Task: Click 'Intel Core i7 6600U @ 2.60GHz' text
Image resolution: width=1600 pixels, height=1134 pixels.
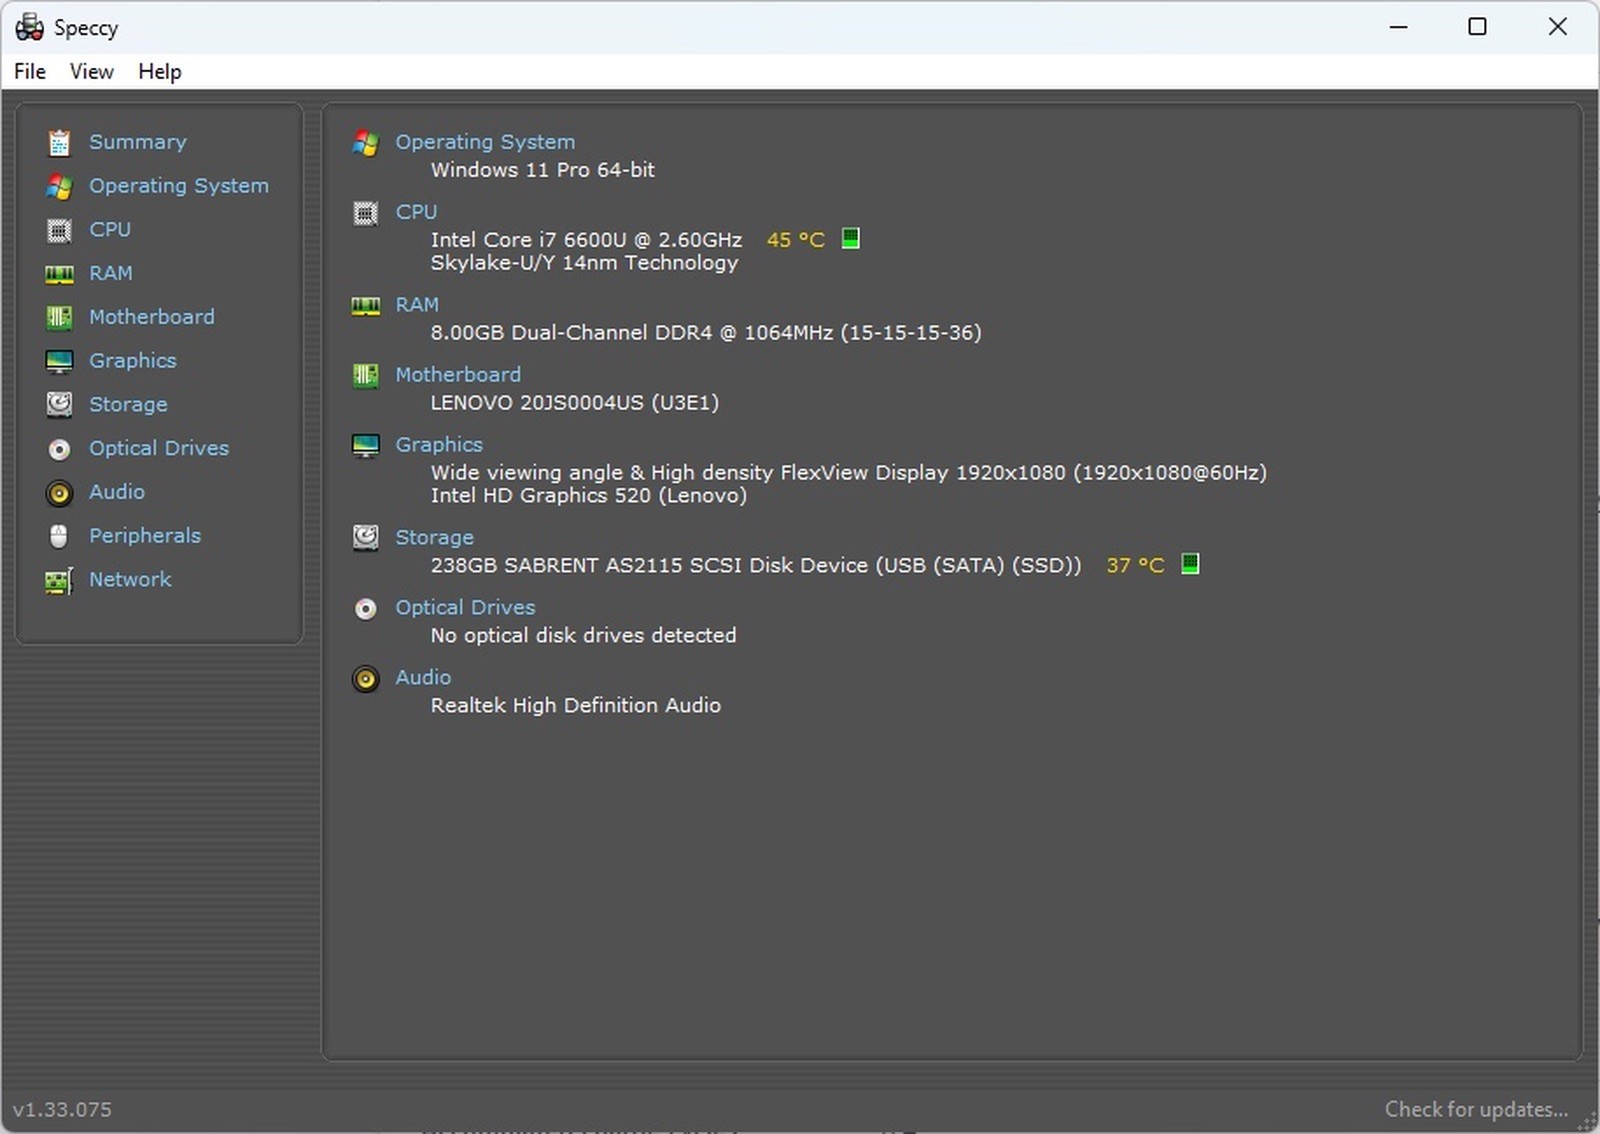Action: [587, 240]
